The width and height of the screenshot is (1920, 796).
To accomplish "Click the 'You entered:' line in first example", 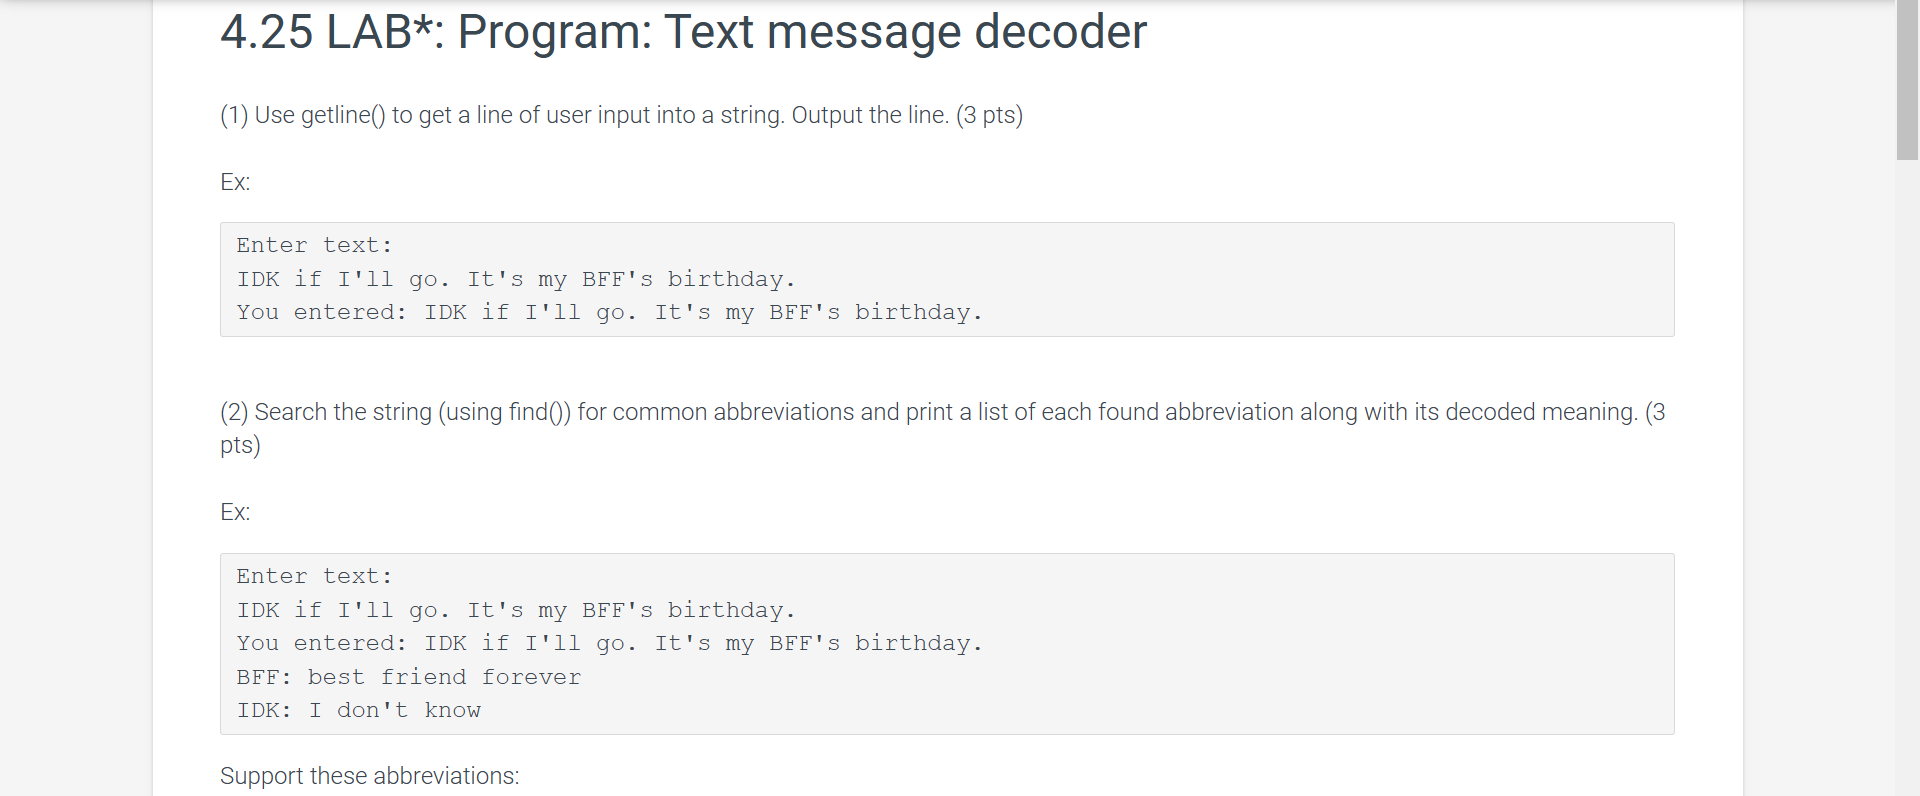I will (x=609, y=312).
